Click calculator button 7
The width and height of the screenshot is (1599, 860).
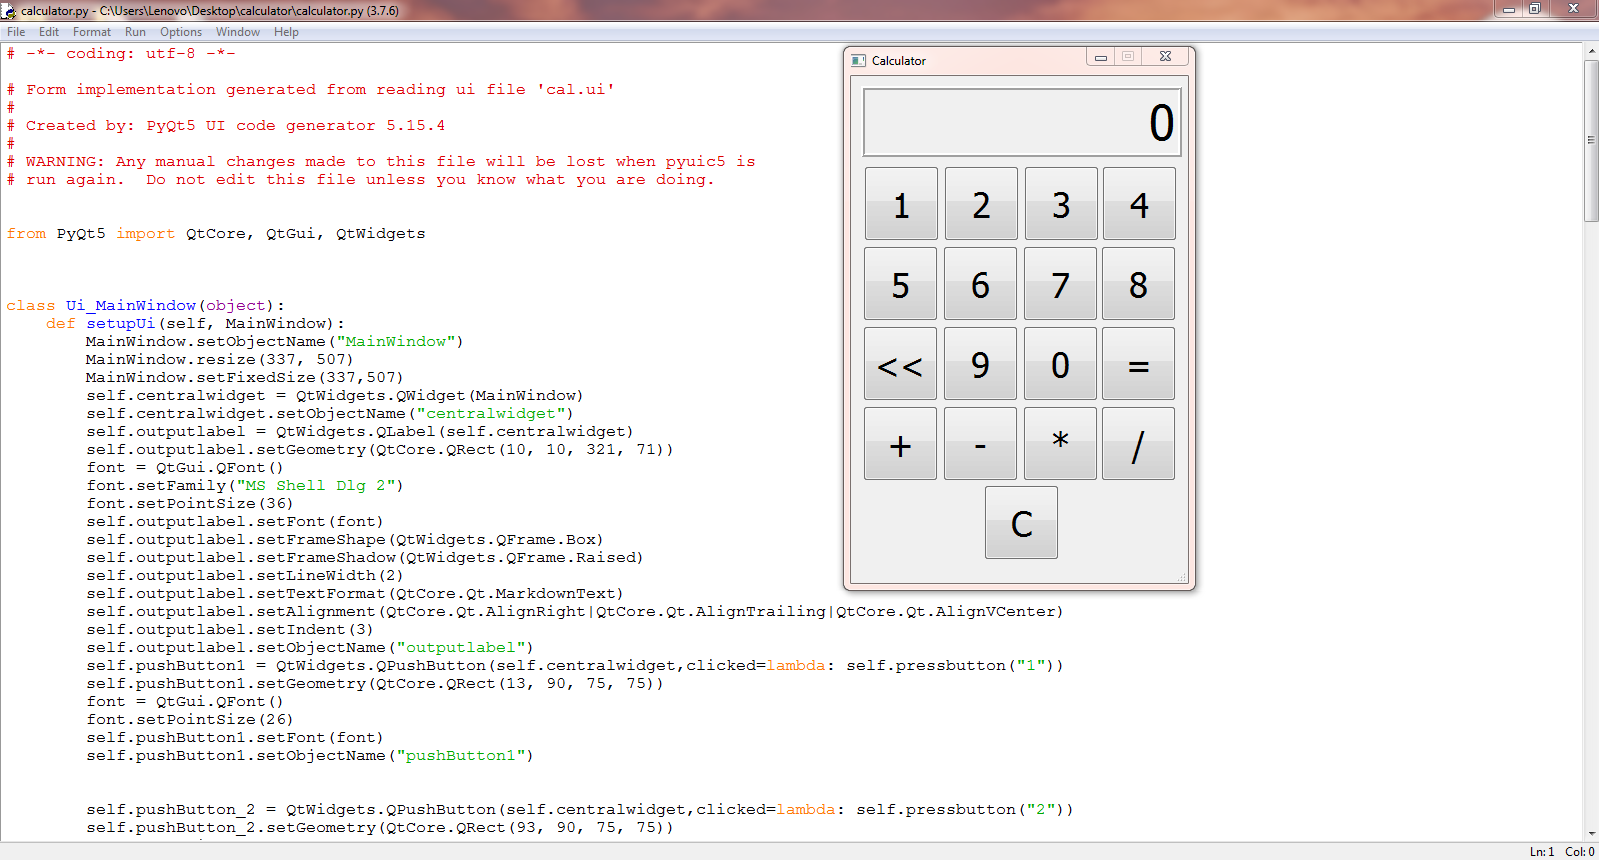[1061, 284]
